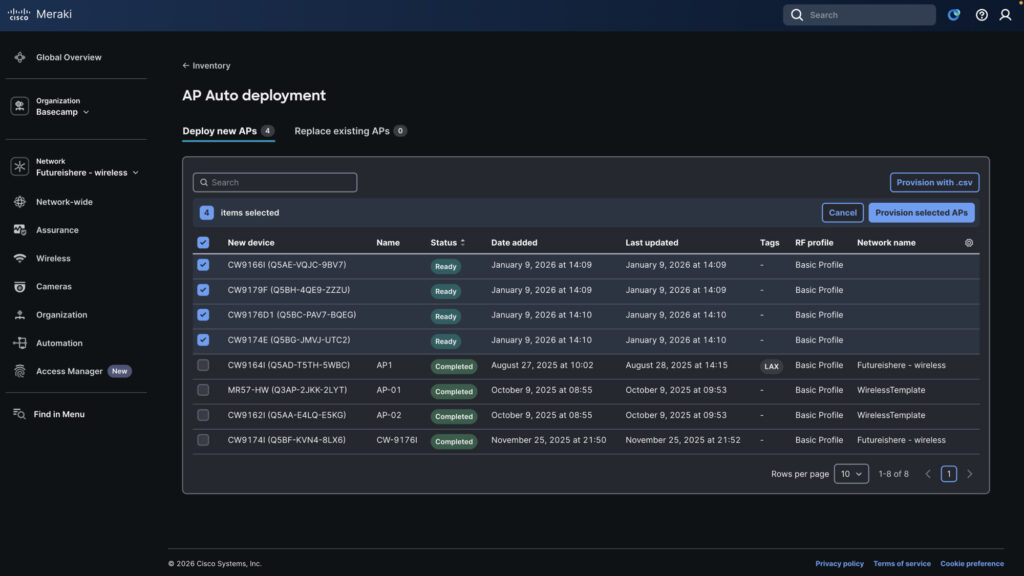The image size is (1024, 576).
Task: Open table column settings gear icon
Action: point(968,243)
